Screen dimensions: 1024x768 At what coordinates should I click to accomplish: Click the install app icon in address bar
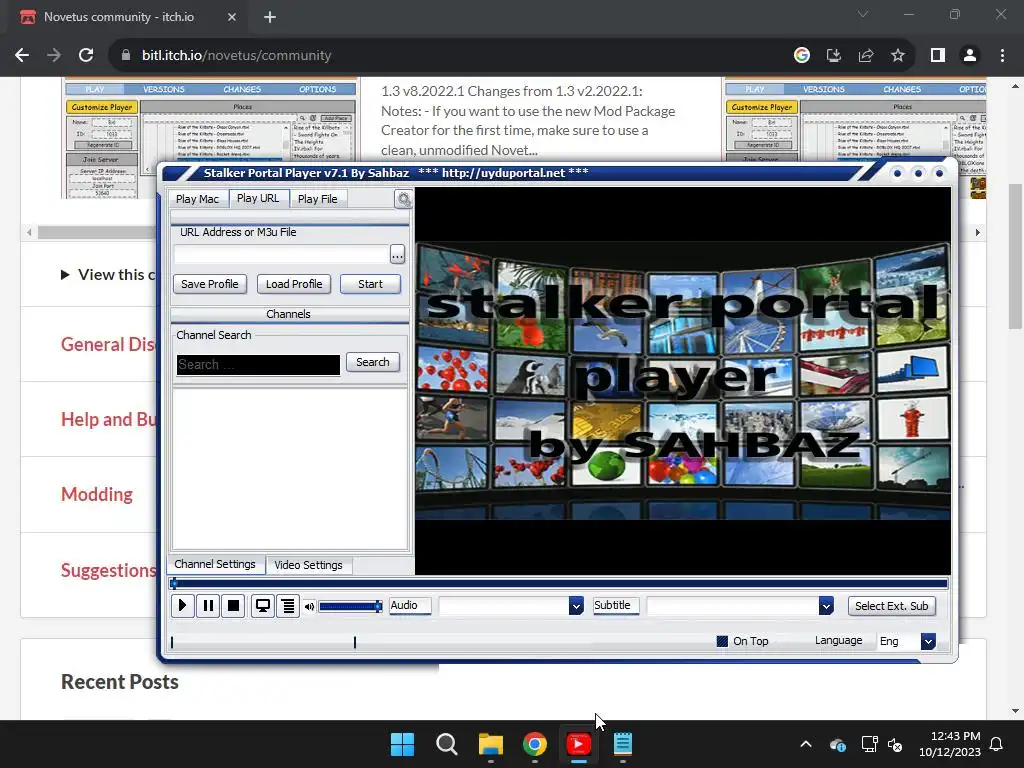point(834,56)
